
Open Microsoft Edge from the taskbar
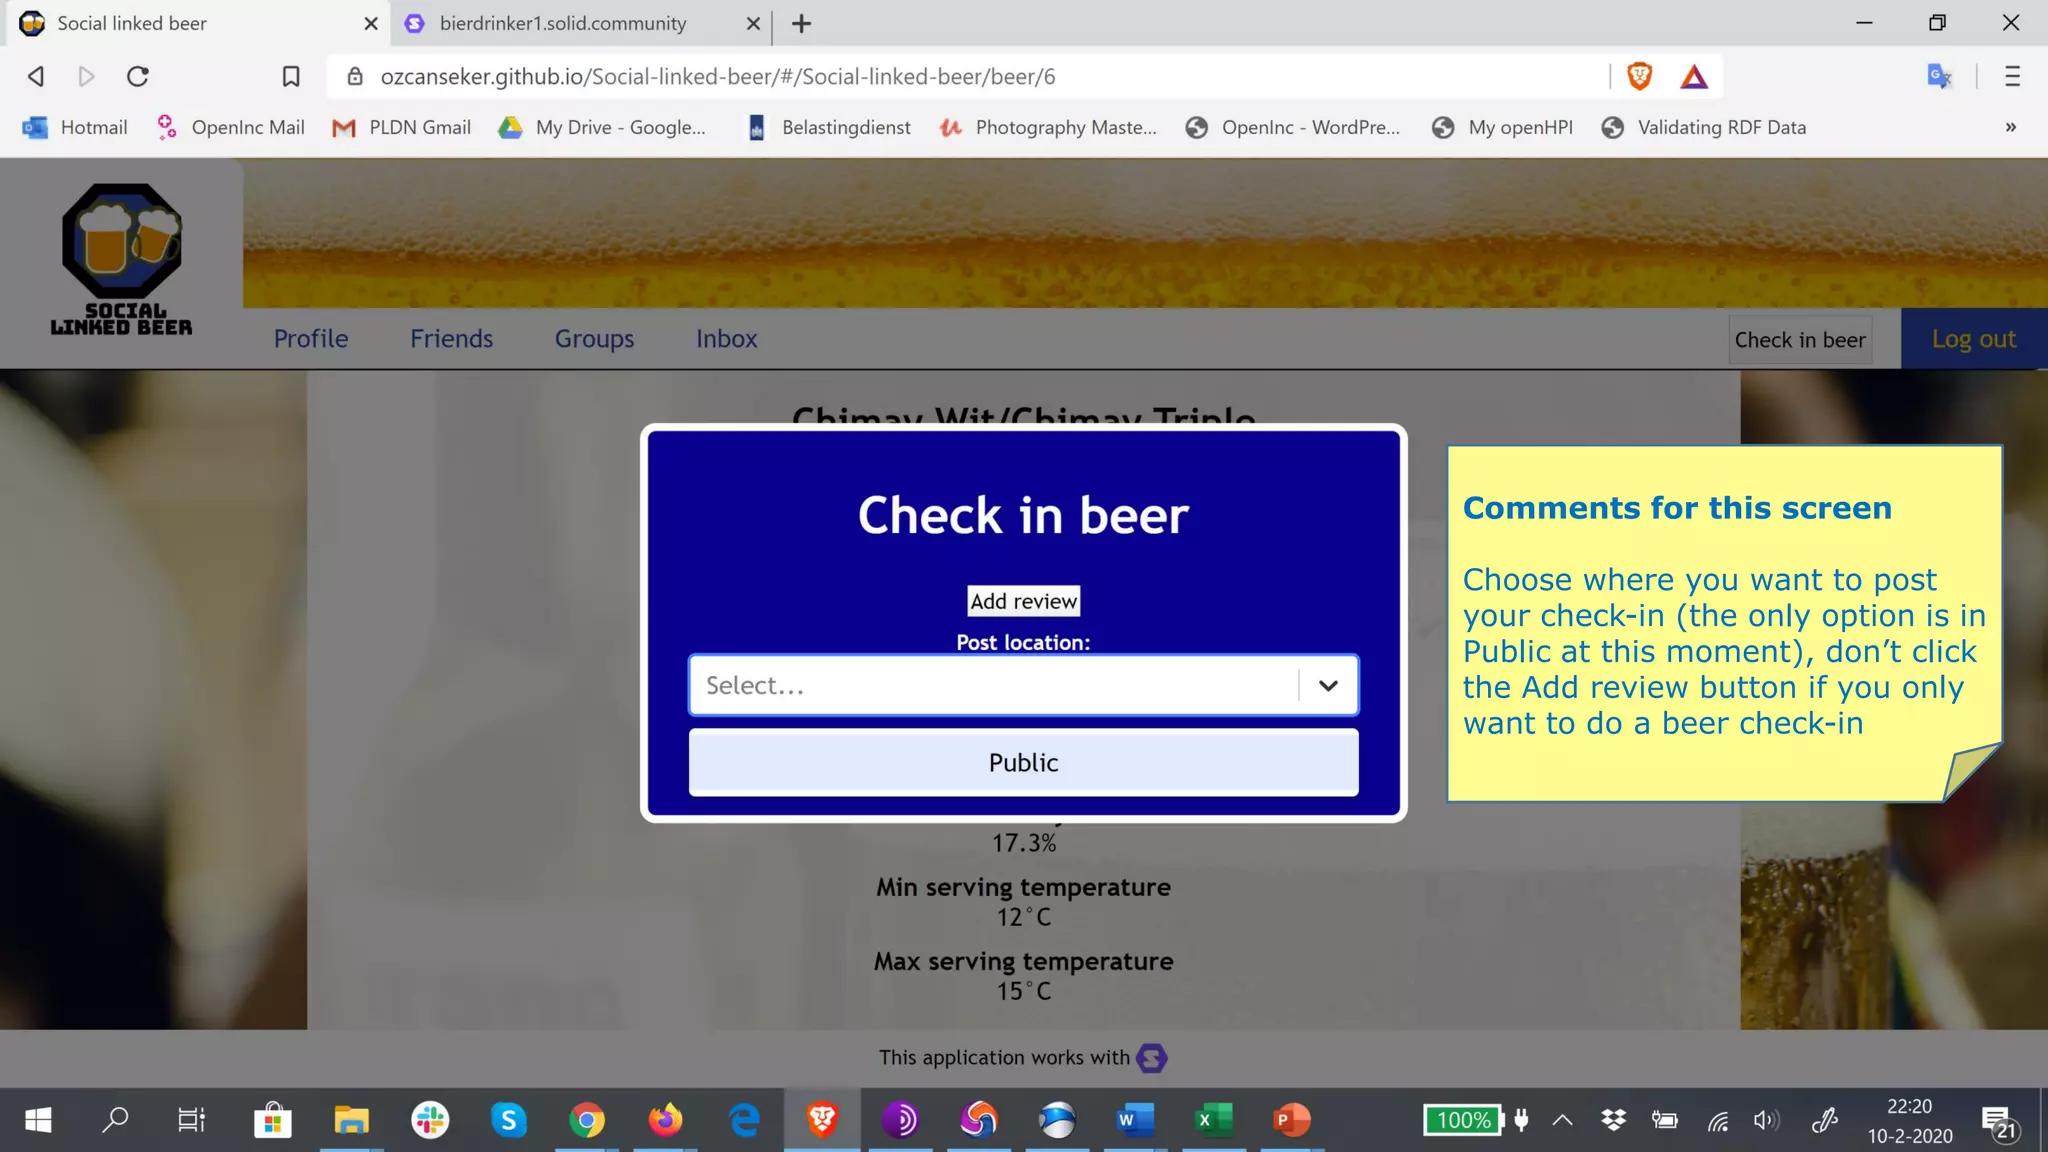pos(744,1120)
